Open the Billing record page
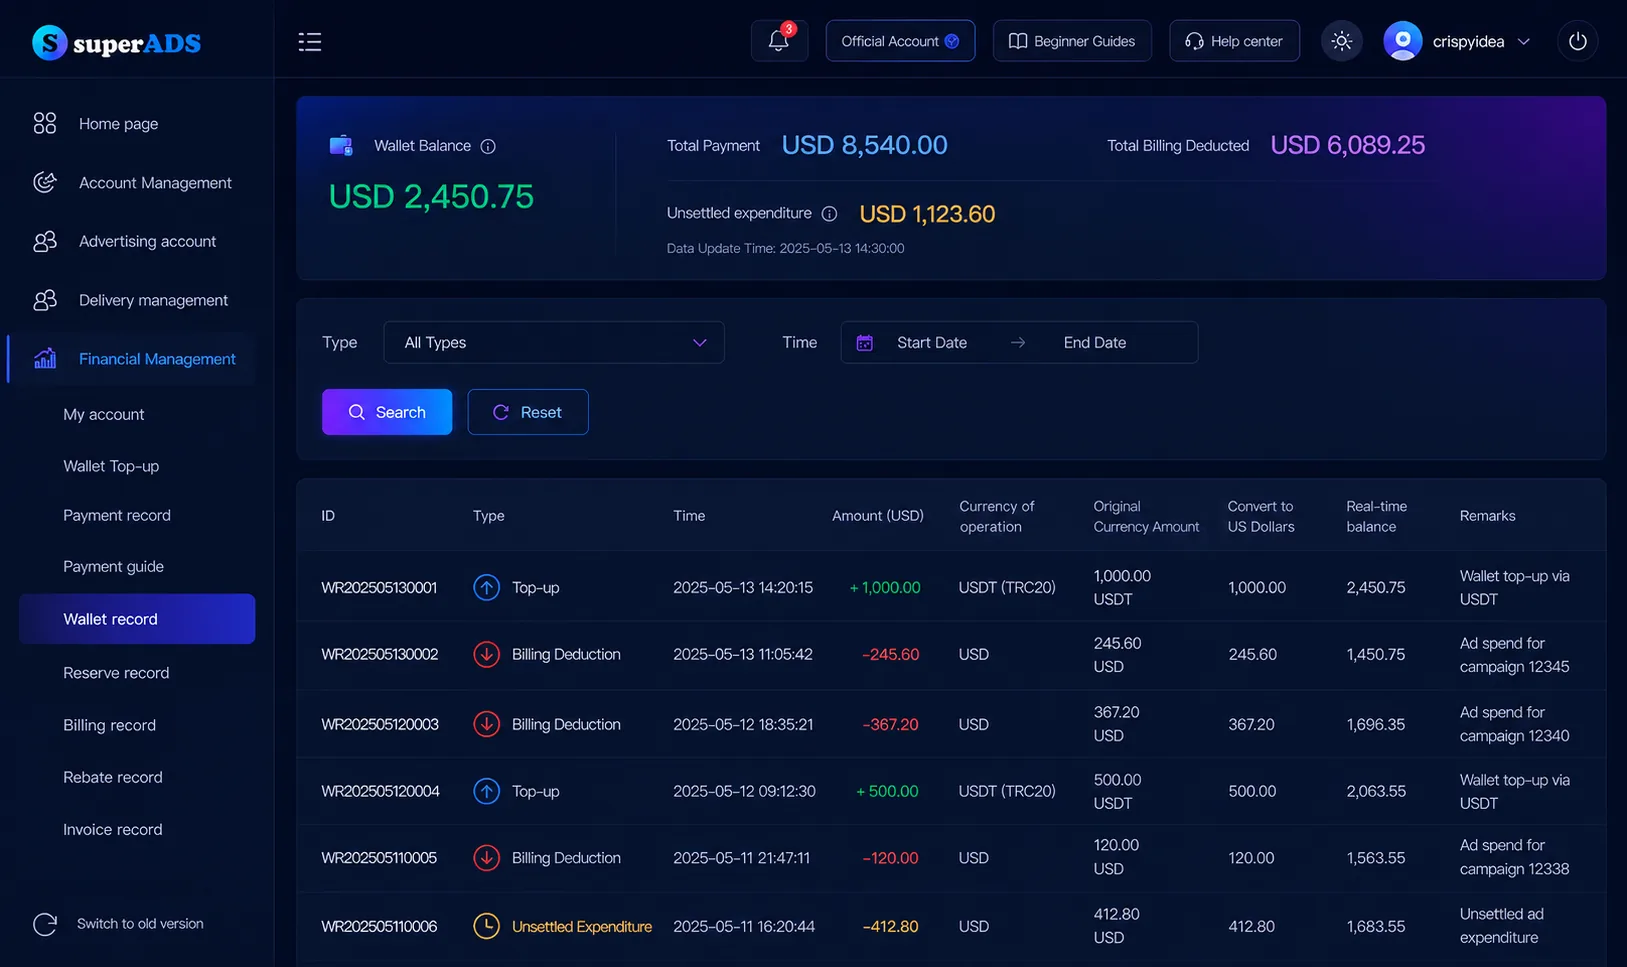Screen dimensions: 1627x967 (110, 725)
